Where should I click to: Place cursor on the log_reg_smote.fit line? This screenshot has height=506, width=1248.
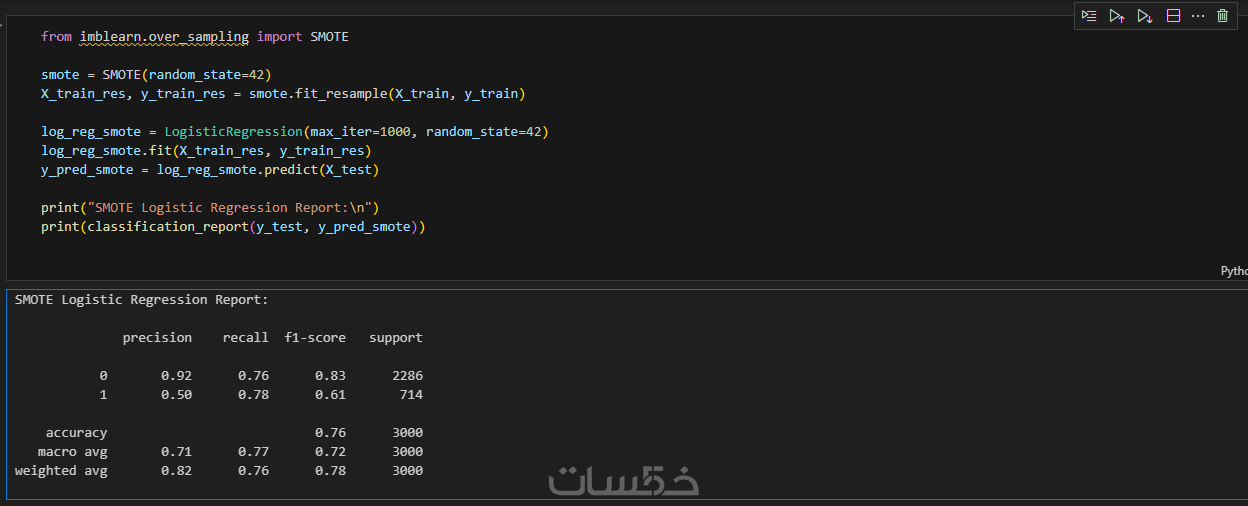click(205, 151)
